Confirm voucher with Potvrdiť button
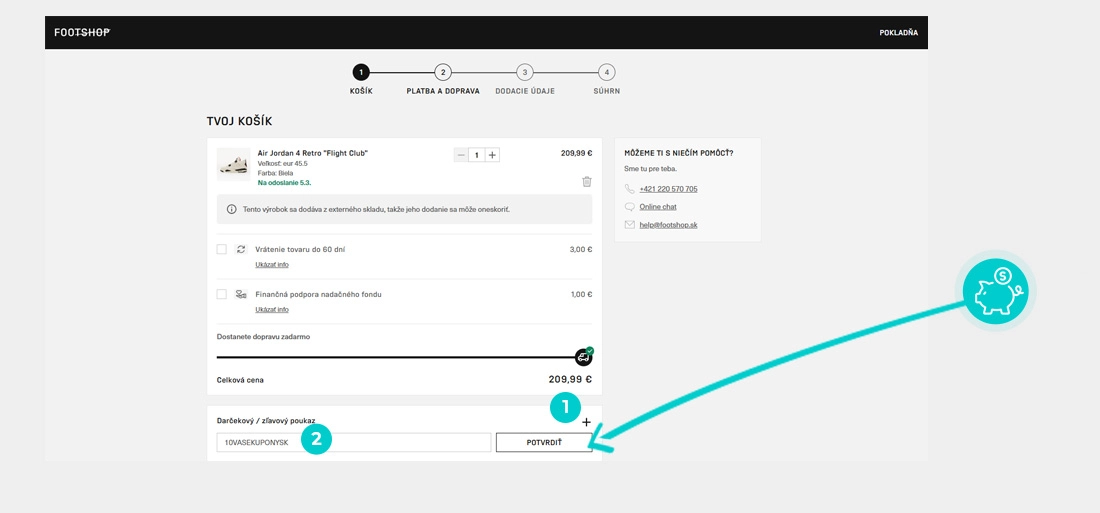 [544, 442]
